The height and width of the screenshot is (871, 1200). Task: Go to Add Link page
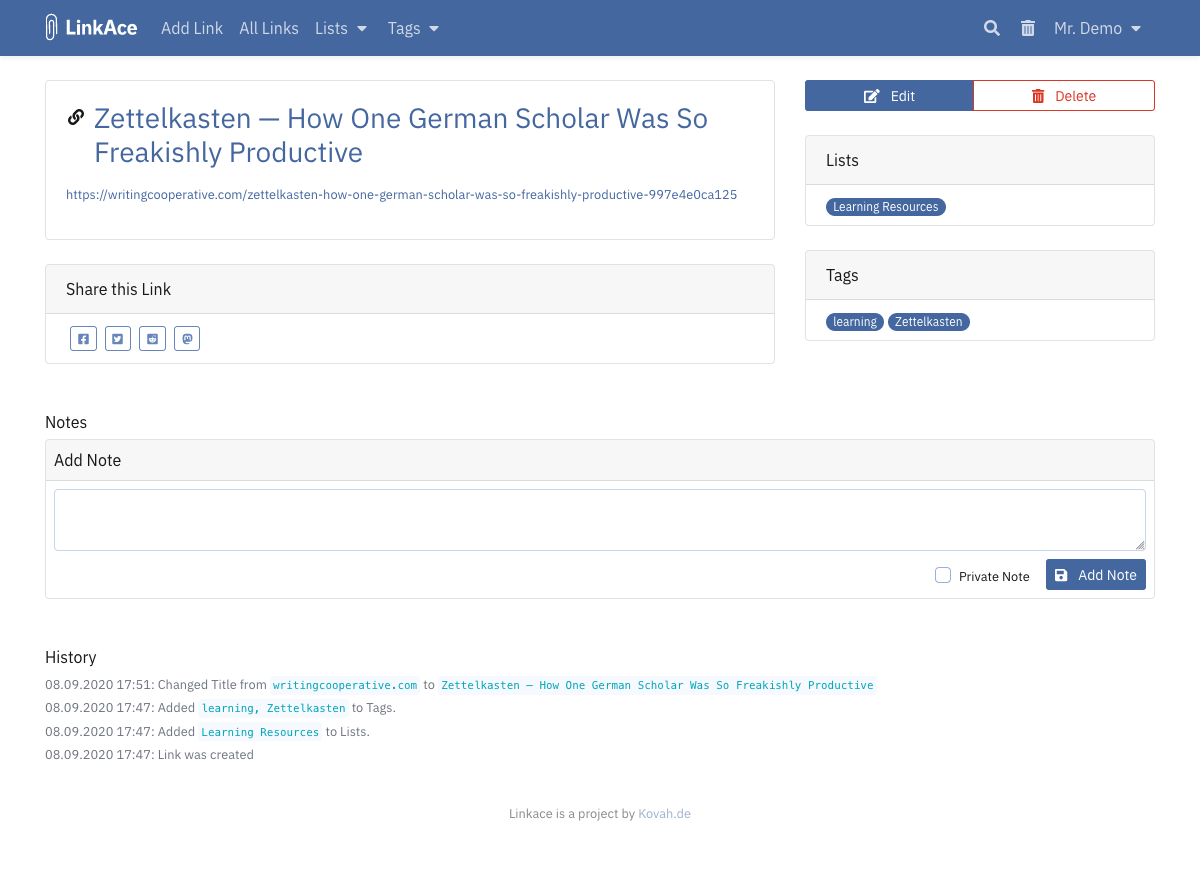tap(192, 28)
